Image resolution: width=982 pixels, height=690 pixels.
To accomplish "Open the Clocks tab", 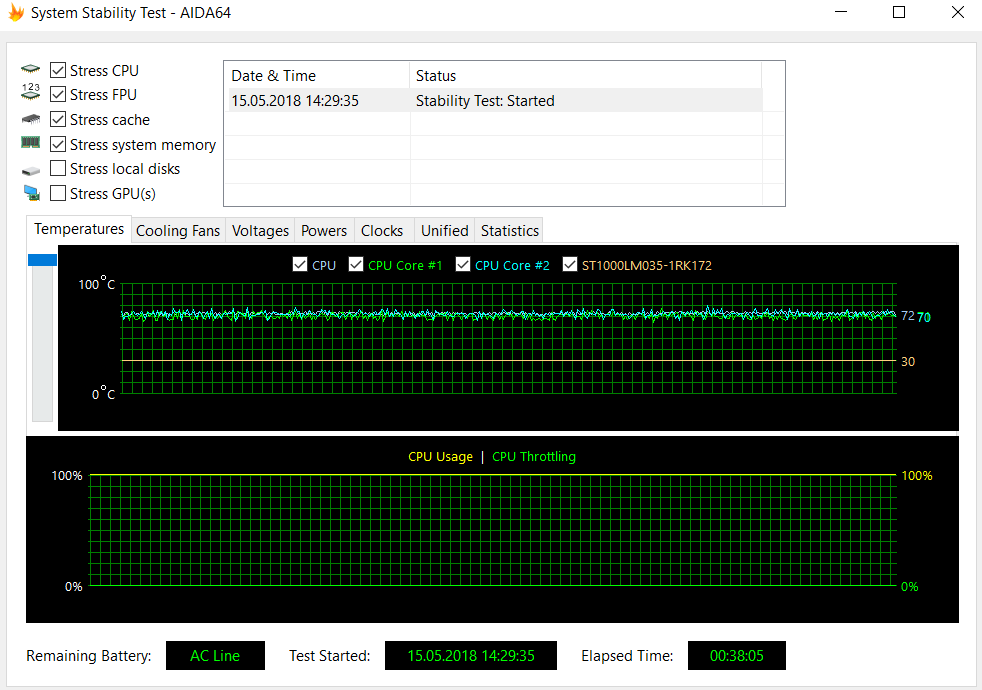I will point(382,231).
